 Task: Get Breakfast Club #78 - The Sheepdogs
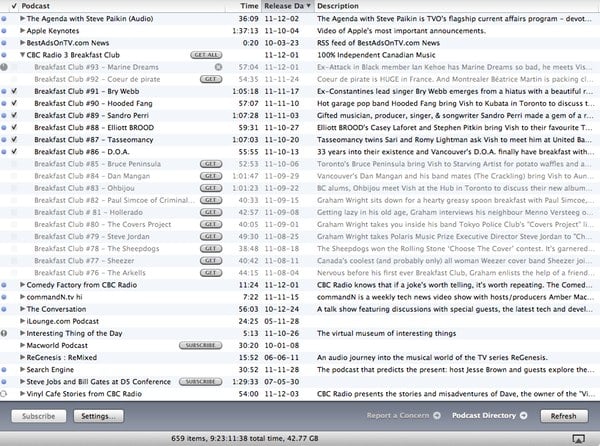(211, 249)
